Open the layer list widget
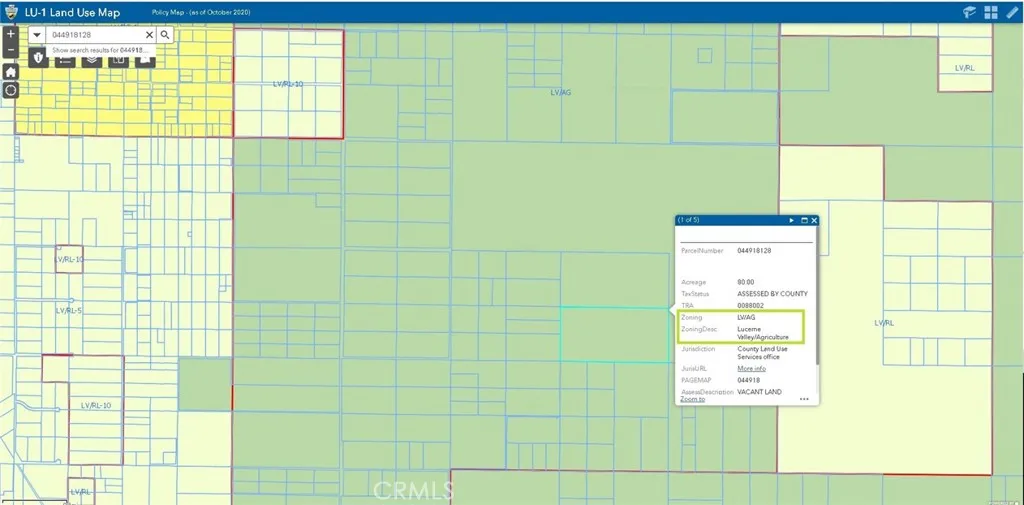Image resolution: width=1024 pixels, height=505 pixels. coord(91,59)
